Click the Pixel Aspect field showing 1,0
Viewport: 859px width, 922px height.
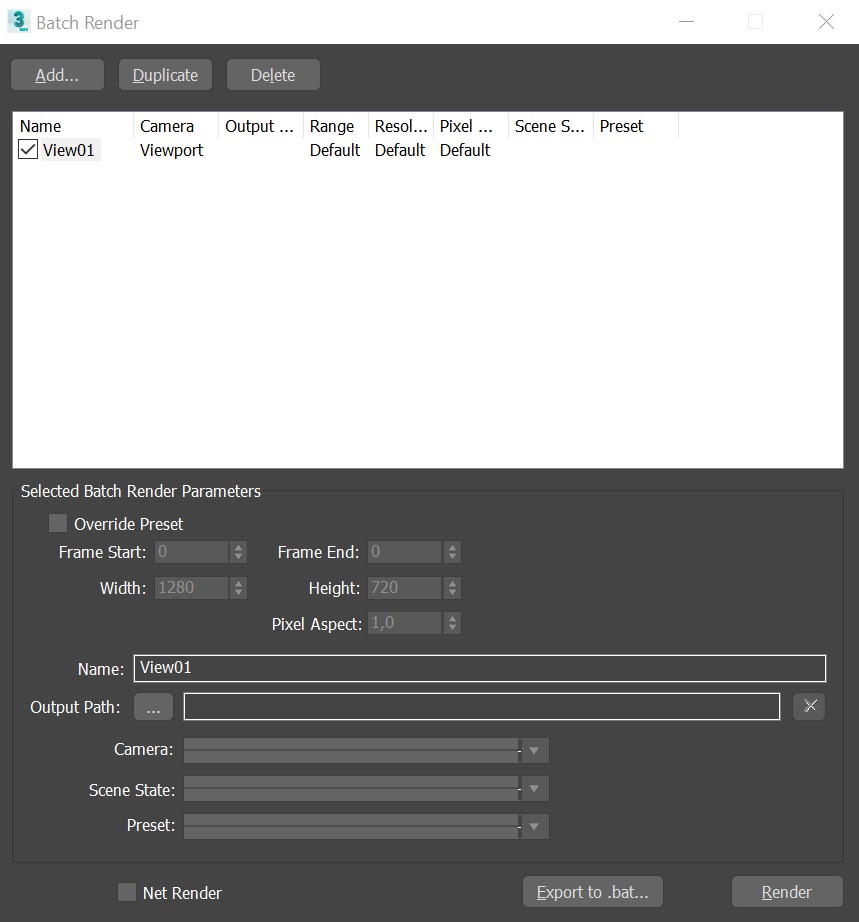(x=405, y=623)
